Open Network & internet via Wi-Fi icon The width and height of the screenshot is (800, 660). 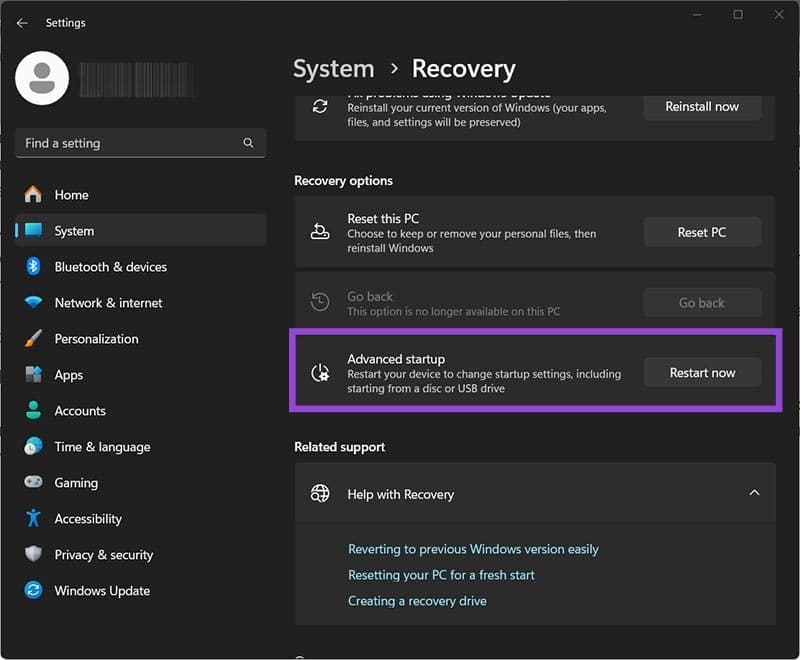(x=33, y=303)
